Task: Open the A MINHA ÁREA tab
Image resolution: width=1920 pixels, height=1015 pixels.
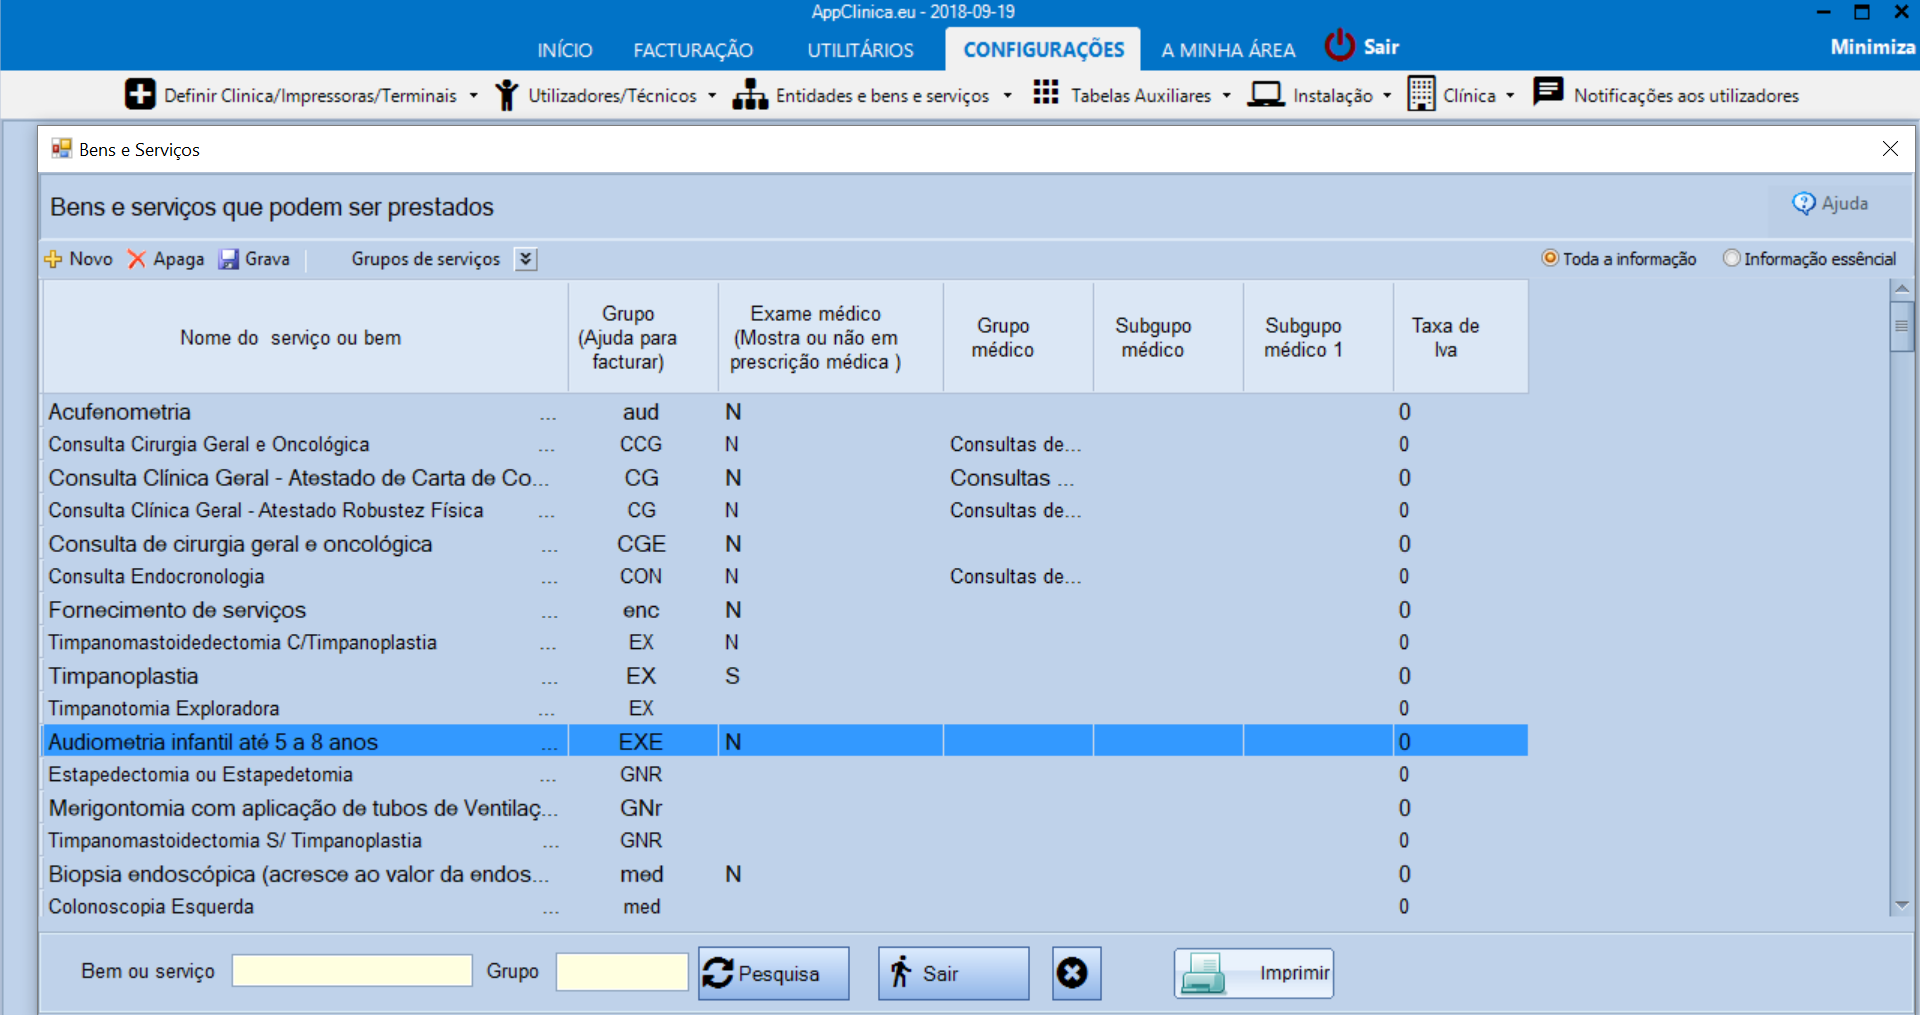Action: pos(1228,50)
